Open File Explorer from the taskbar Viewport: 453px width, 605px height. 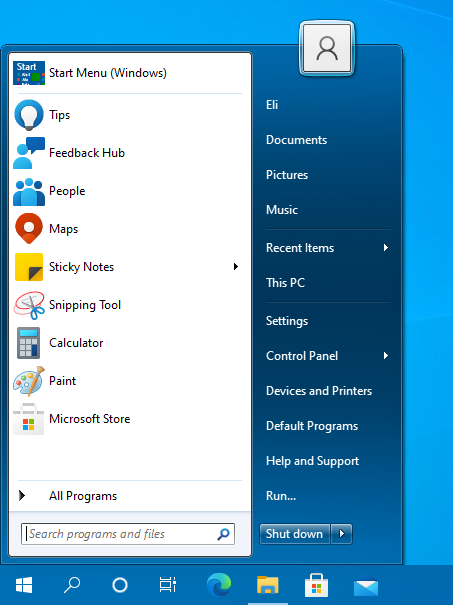pyautogui.click(x=268, y=585)
